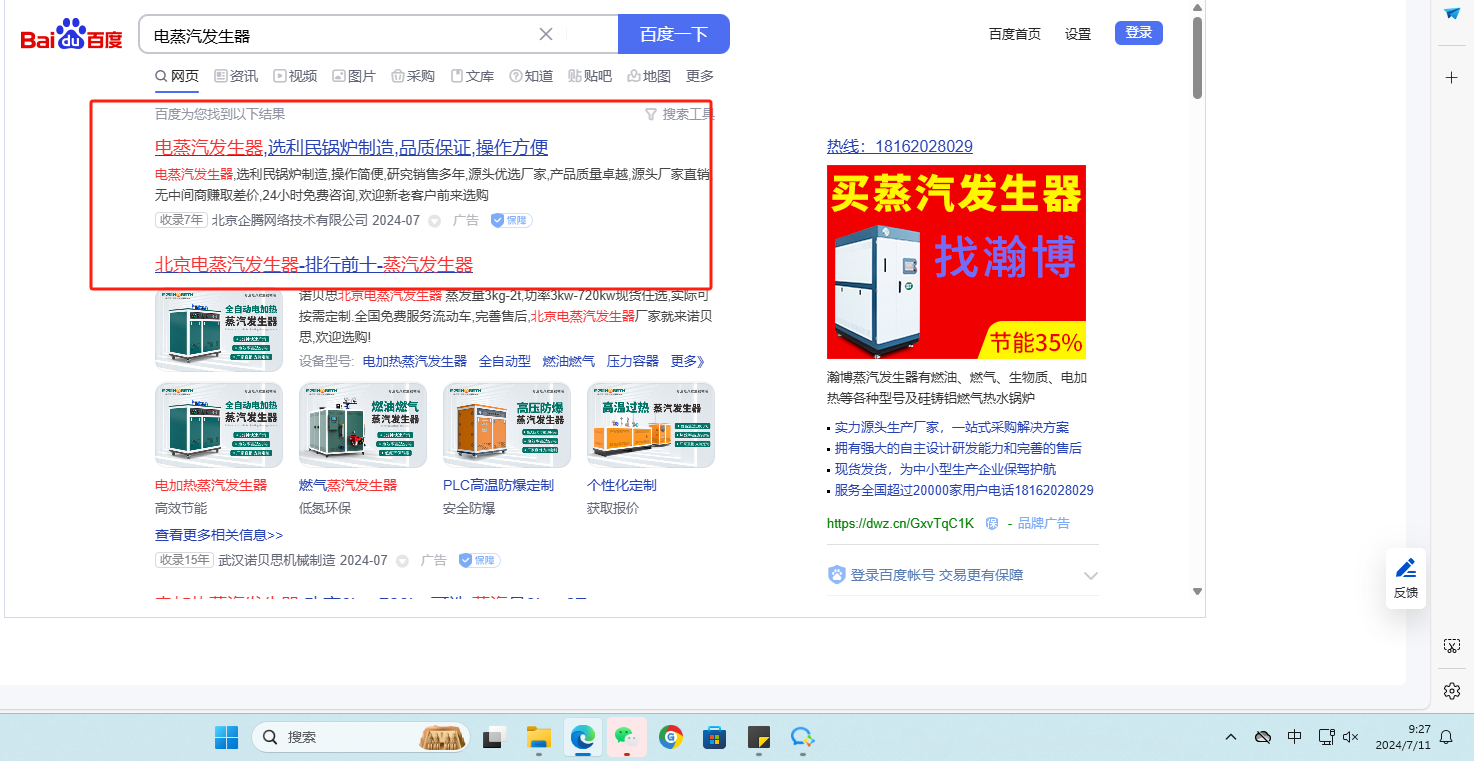Open 搜索工具 filter options

pyautogui.click(x=679, y=114)
